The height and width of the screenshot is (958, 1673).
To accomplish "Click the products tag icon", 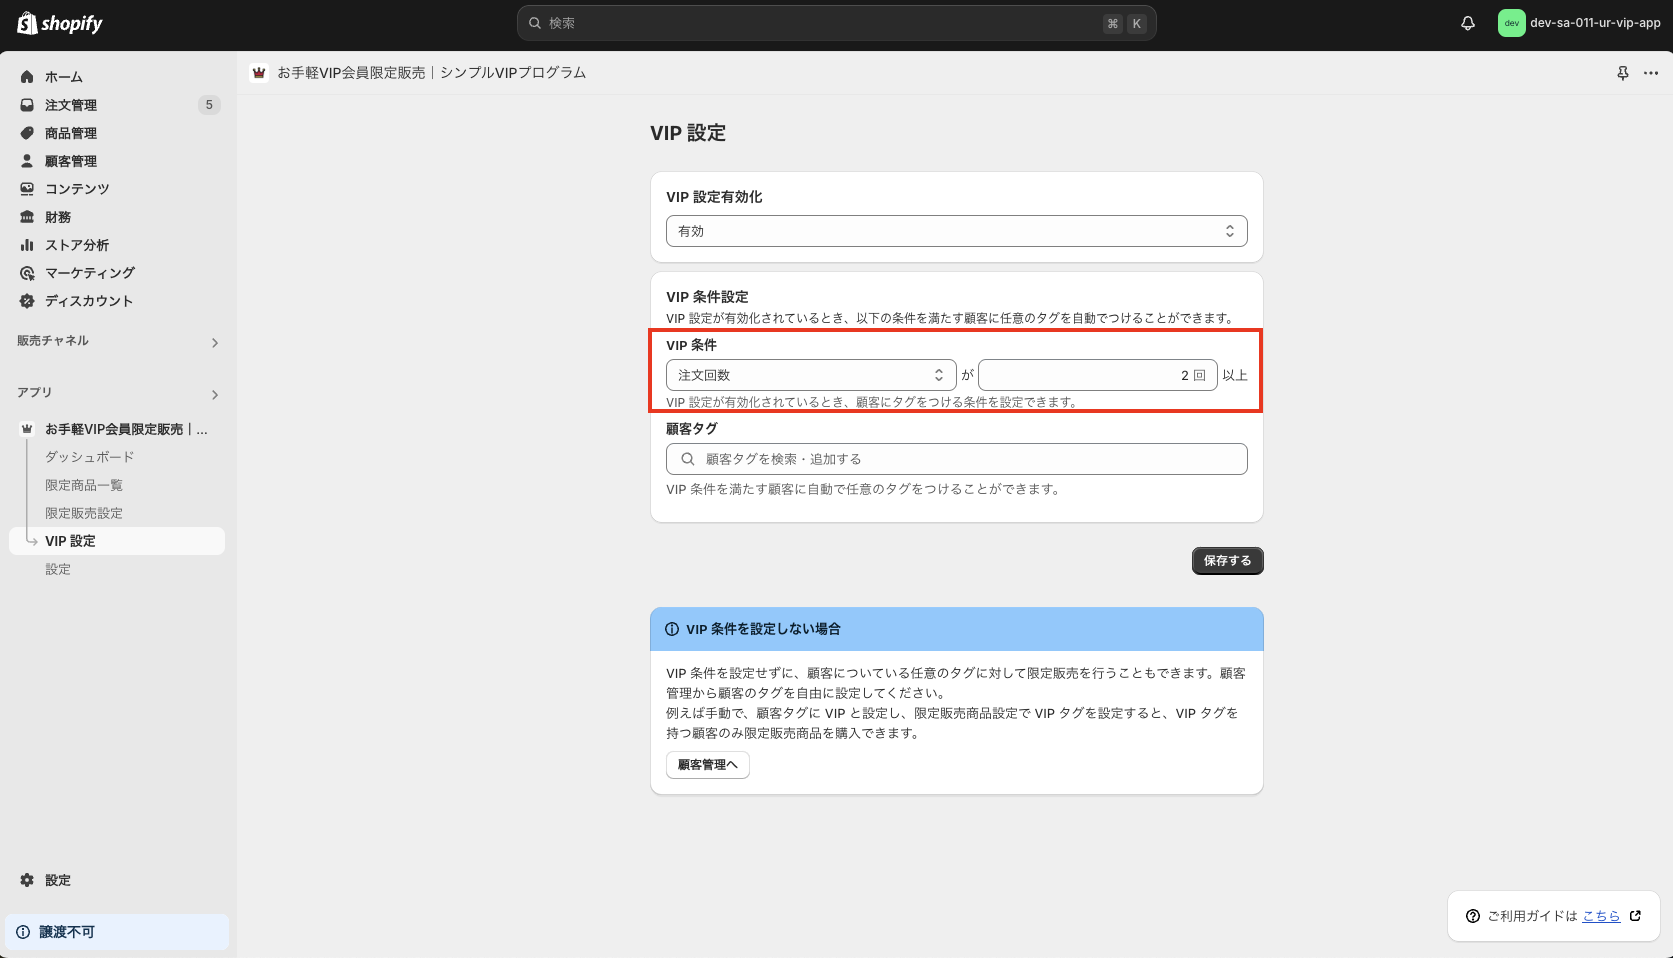I will 27,133.
